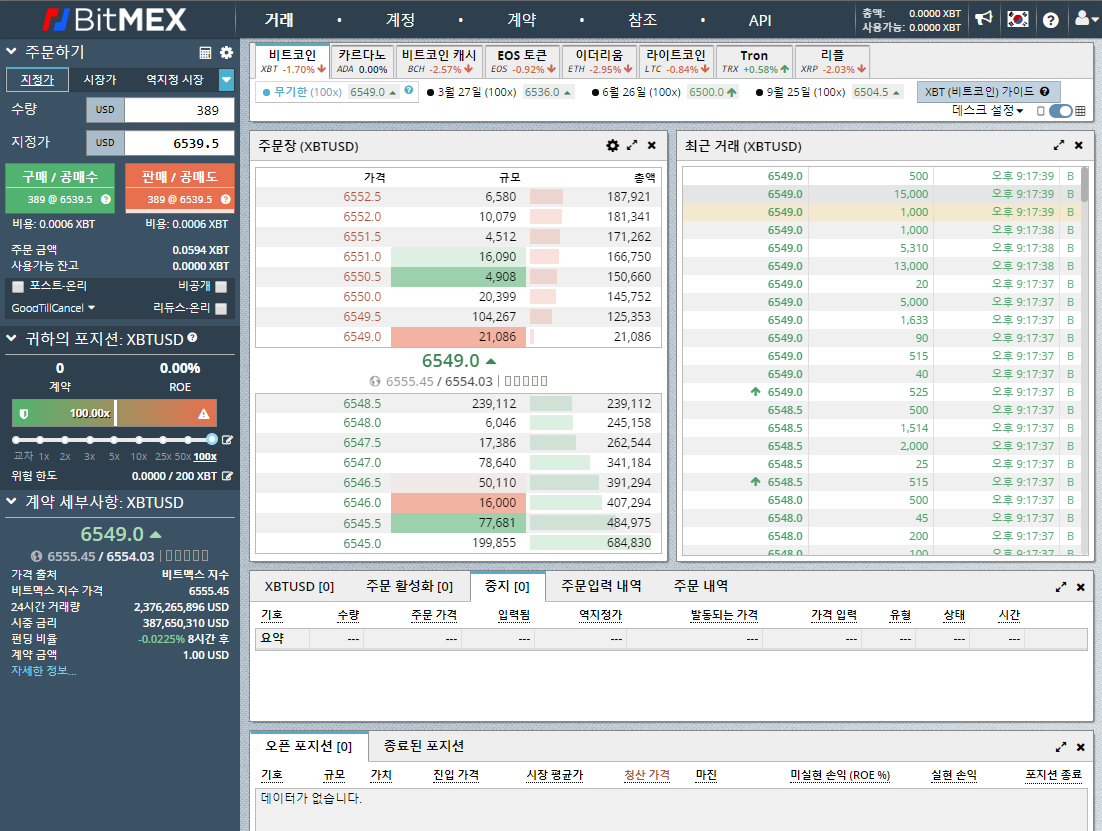Click the sell / short button

click(x=179, y=188)
